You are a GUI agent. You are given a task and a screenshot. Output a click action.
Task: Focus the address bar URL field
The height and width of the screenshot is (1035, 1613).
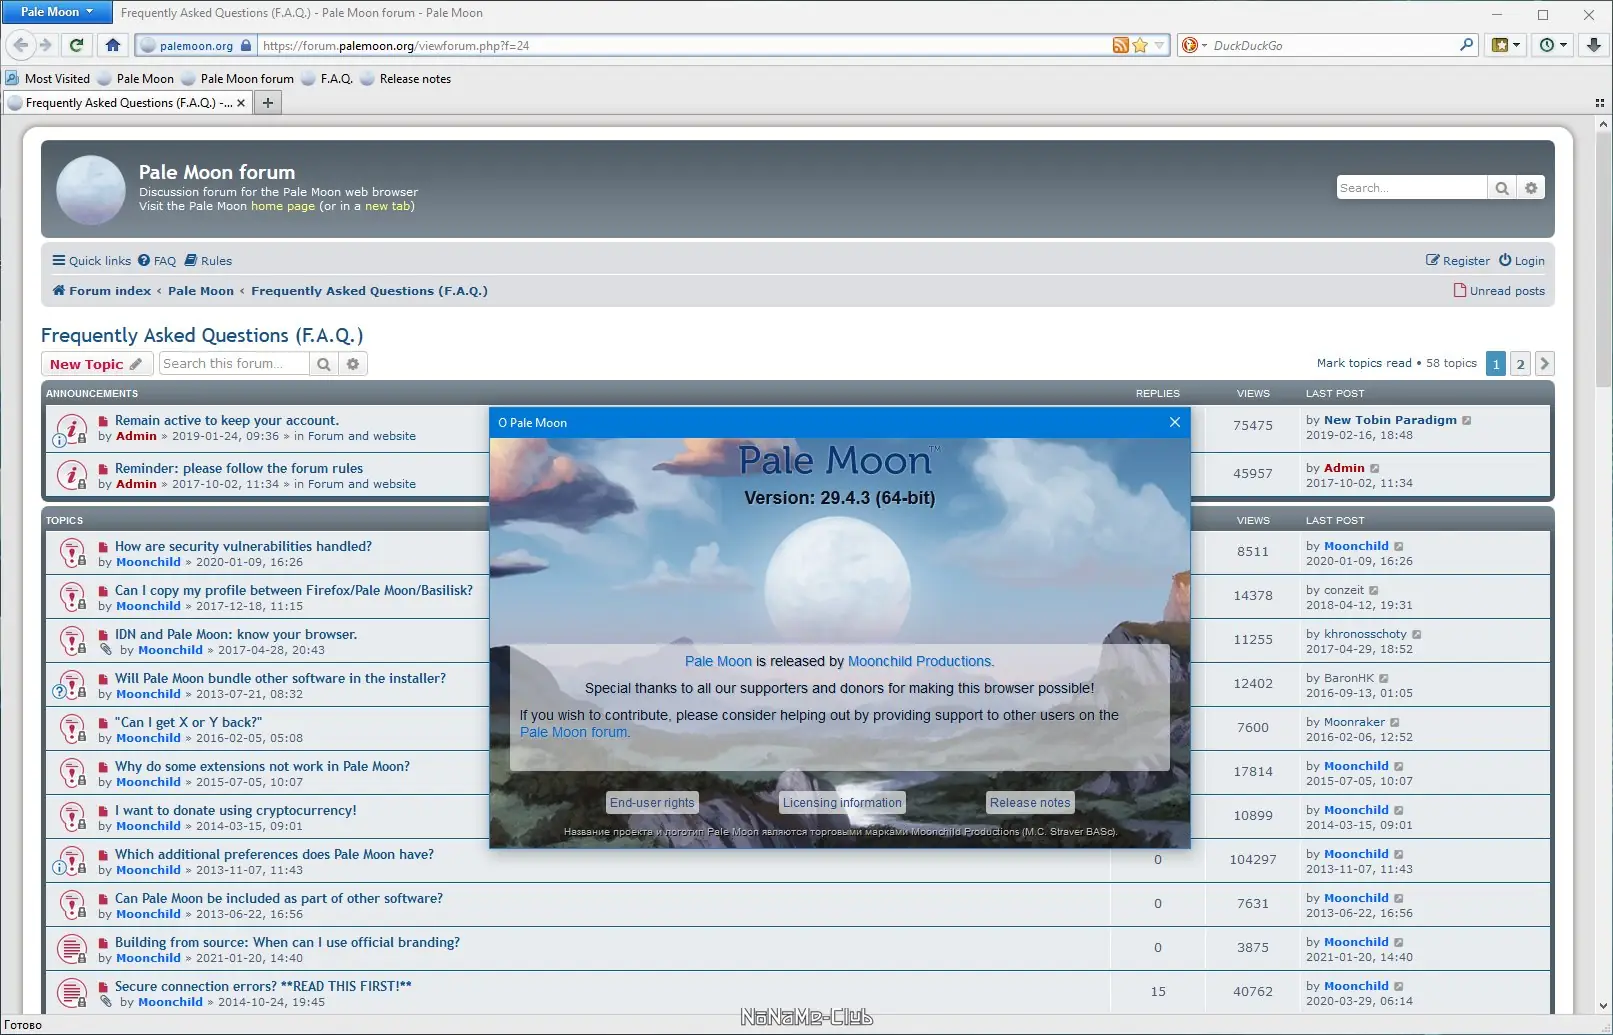pos(684,45)
